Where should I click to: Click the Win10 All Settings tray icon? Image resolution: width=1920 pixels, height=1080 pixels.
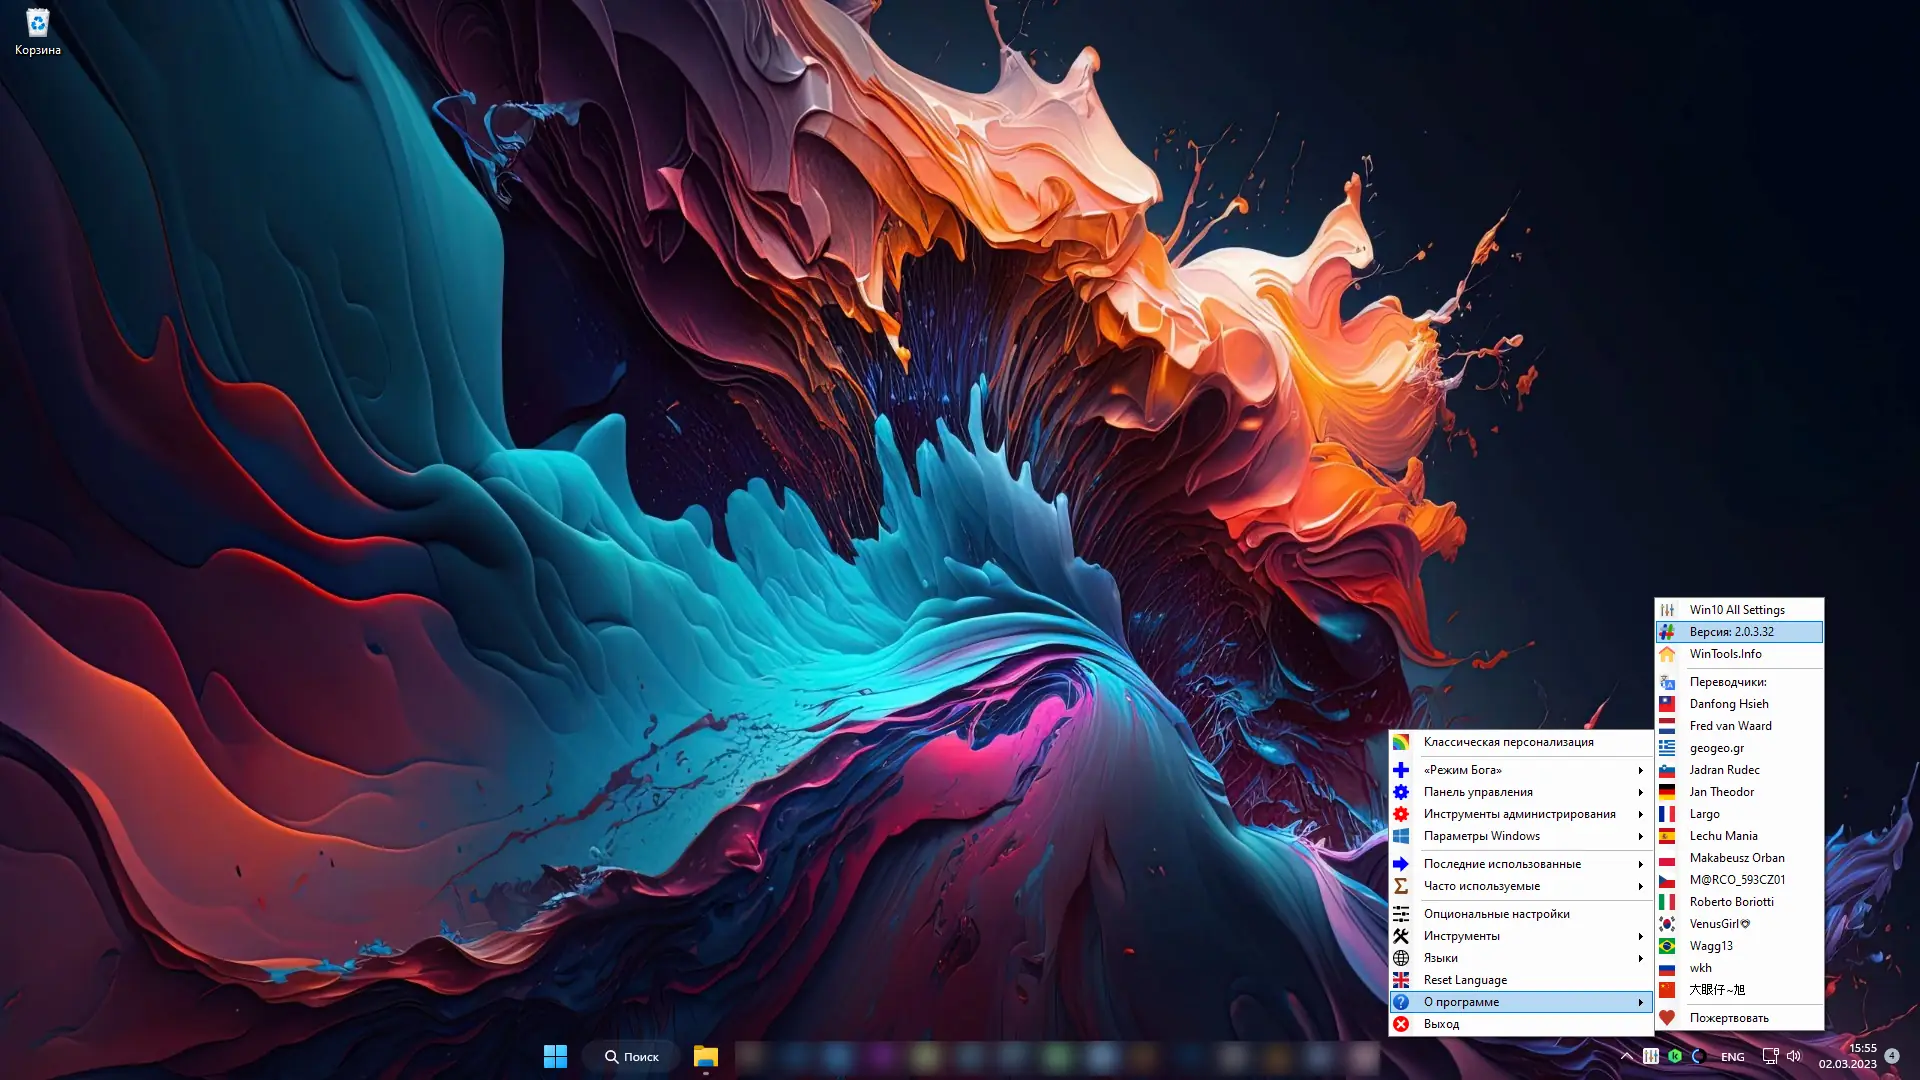pyautogui.click(x=1651, y=1056)
